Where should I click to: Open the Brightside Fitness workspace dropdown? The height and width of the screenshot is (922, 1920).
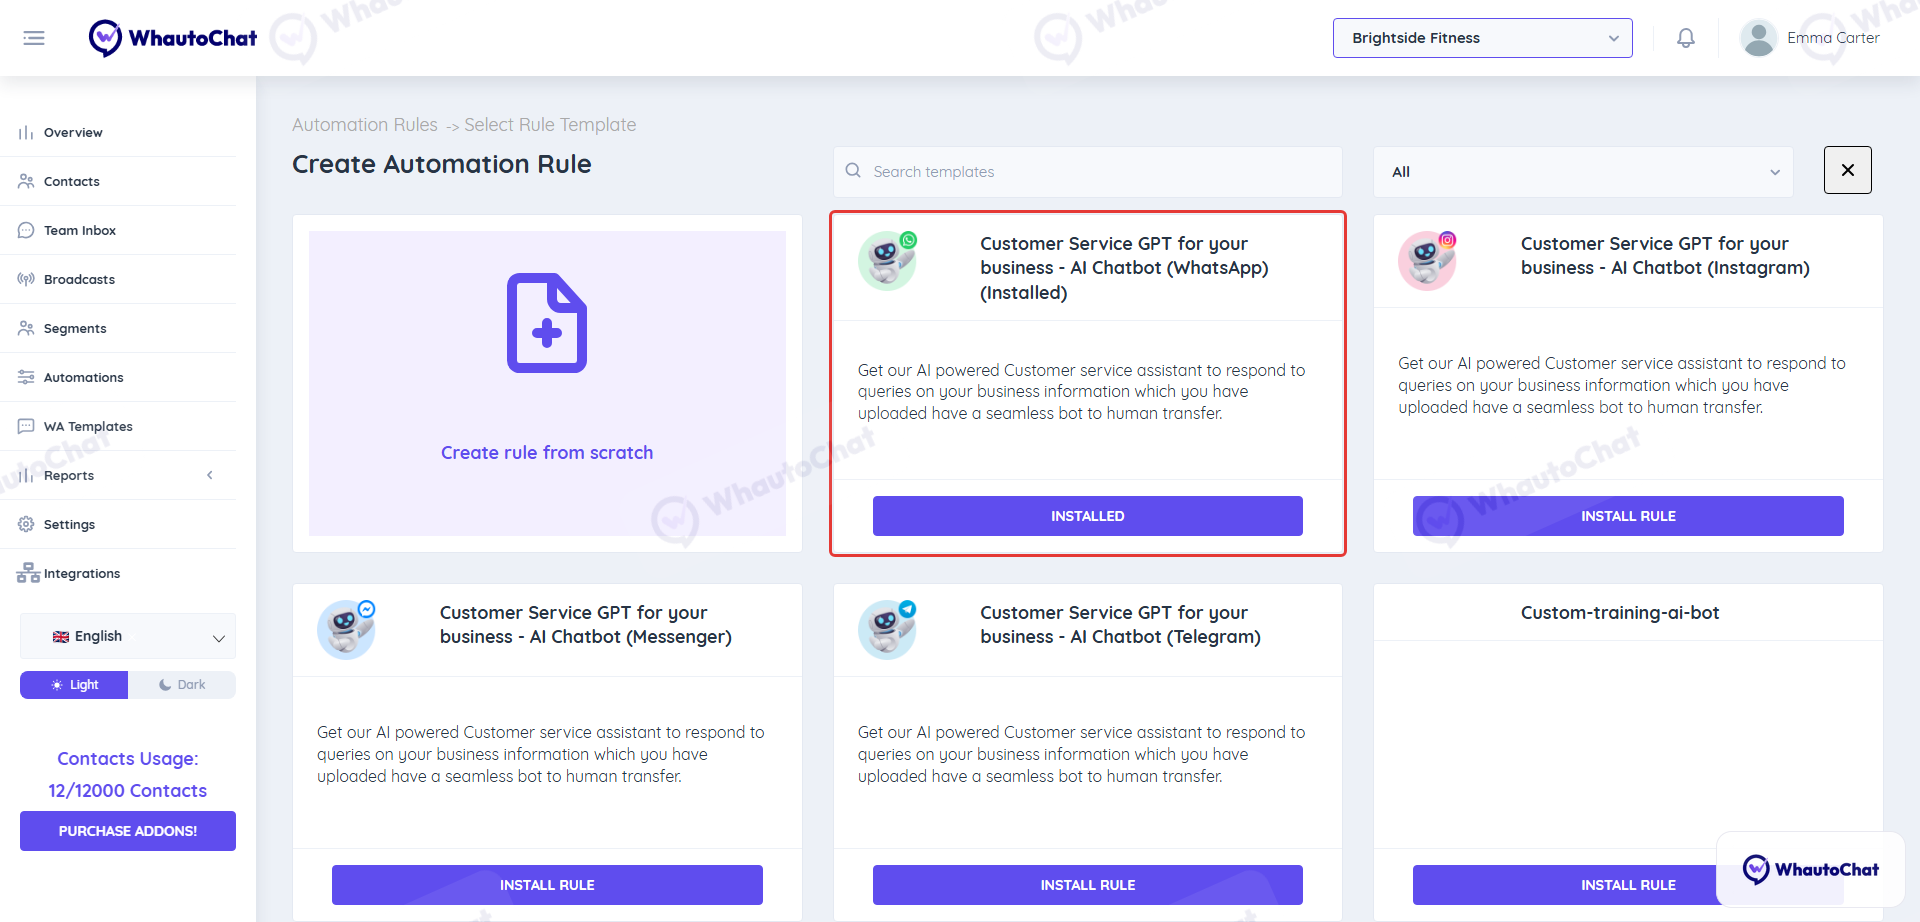click(x=1482, y=38)
